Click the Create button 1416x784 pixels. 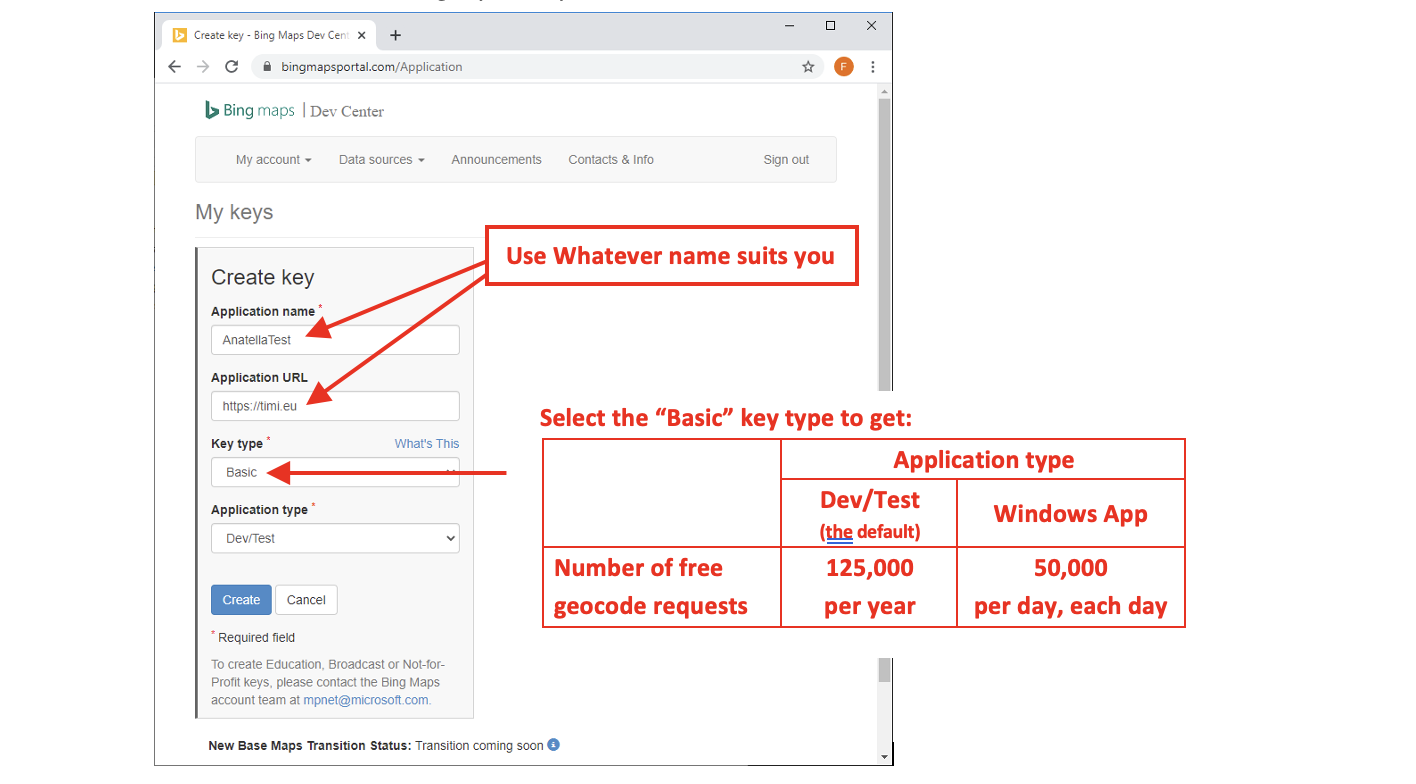pyautogui.click(x=241, y=600)
